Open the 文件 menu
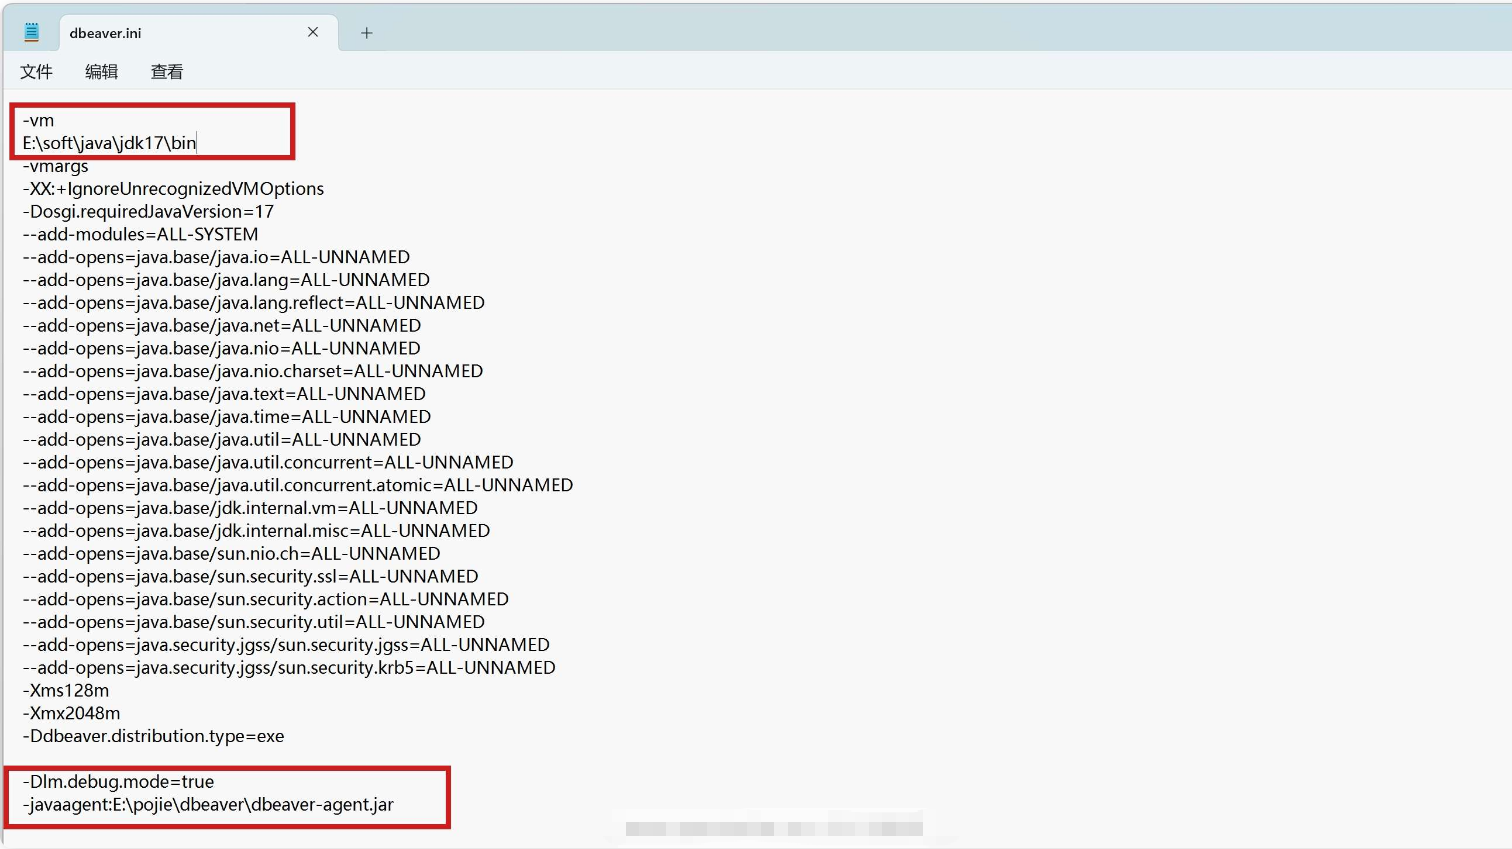1512x849 pixels. (x=36, y=72)
